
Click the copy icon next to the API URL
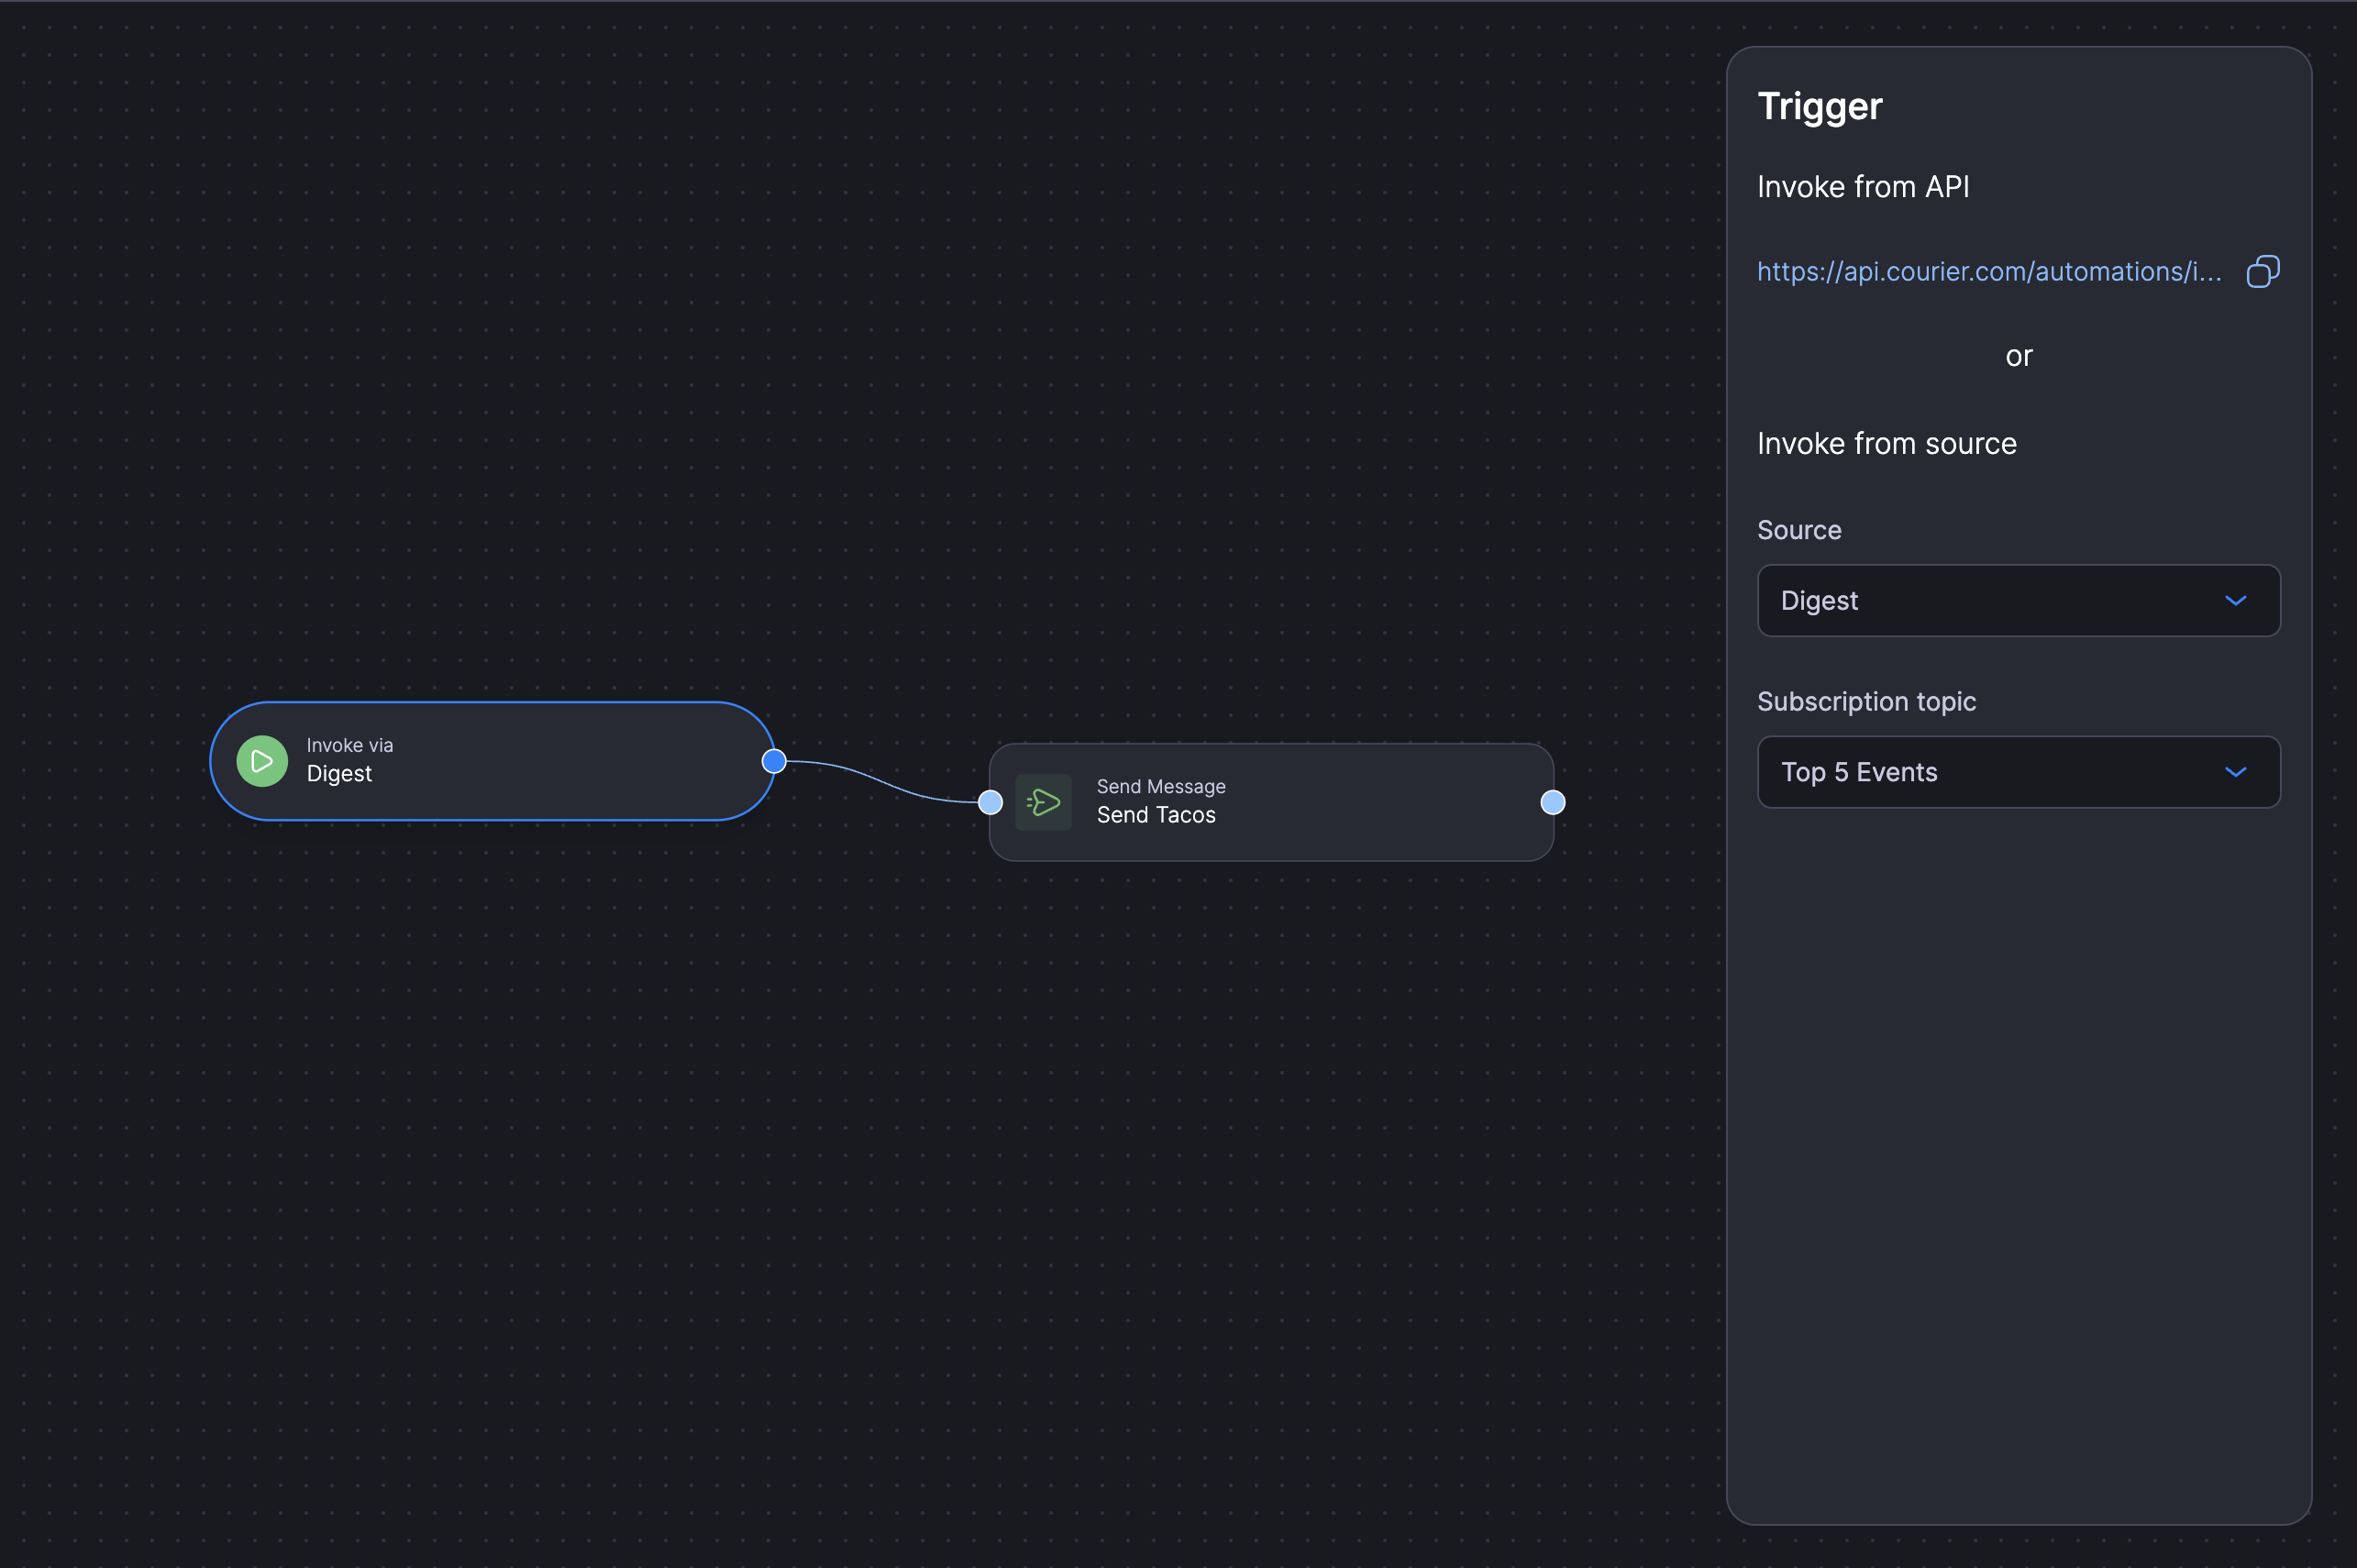(2262, 271)
